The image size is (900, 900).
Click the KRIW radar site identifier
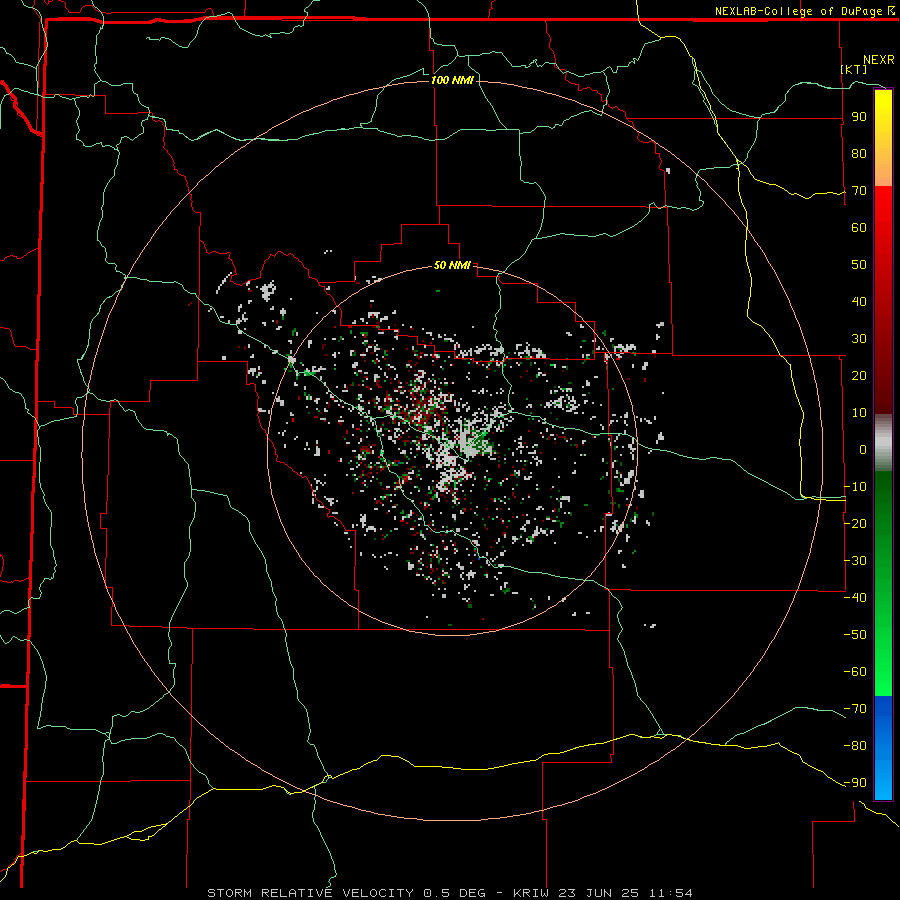(x=532, y=893)
